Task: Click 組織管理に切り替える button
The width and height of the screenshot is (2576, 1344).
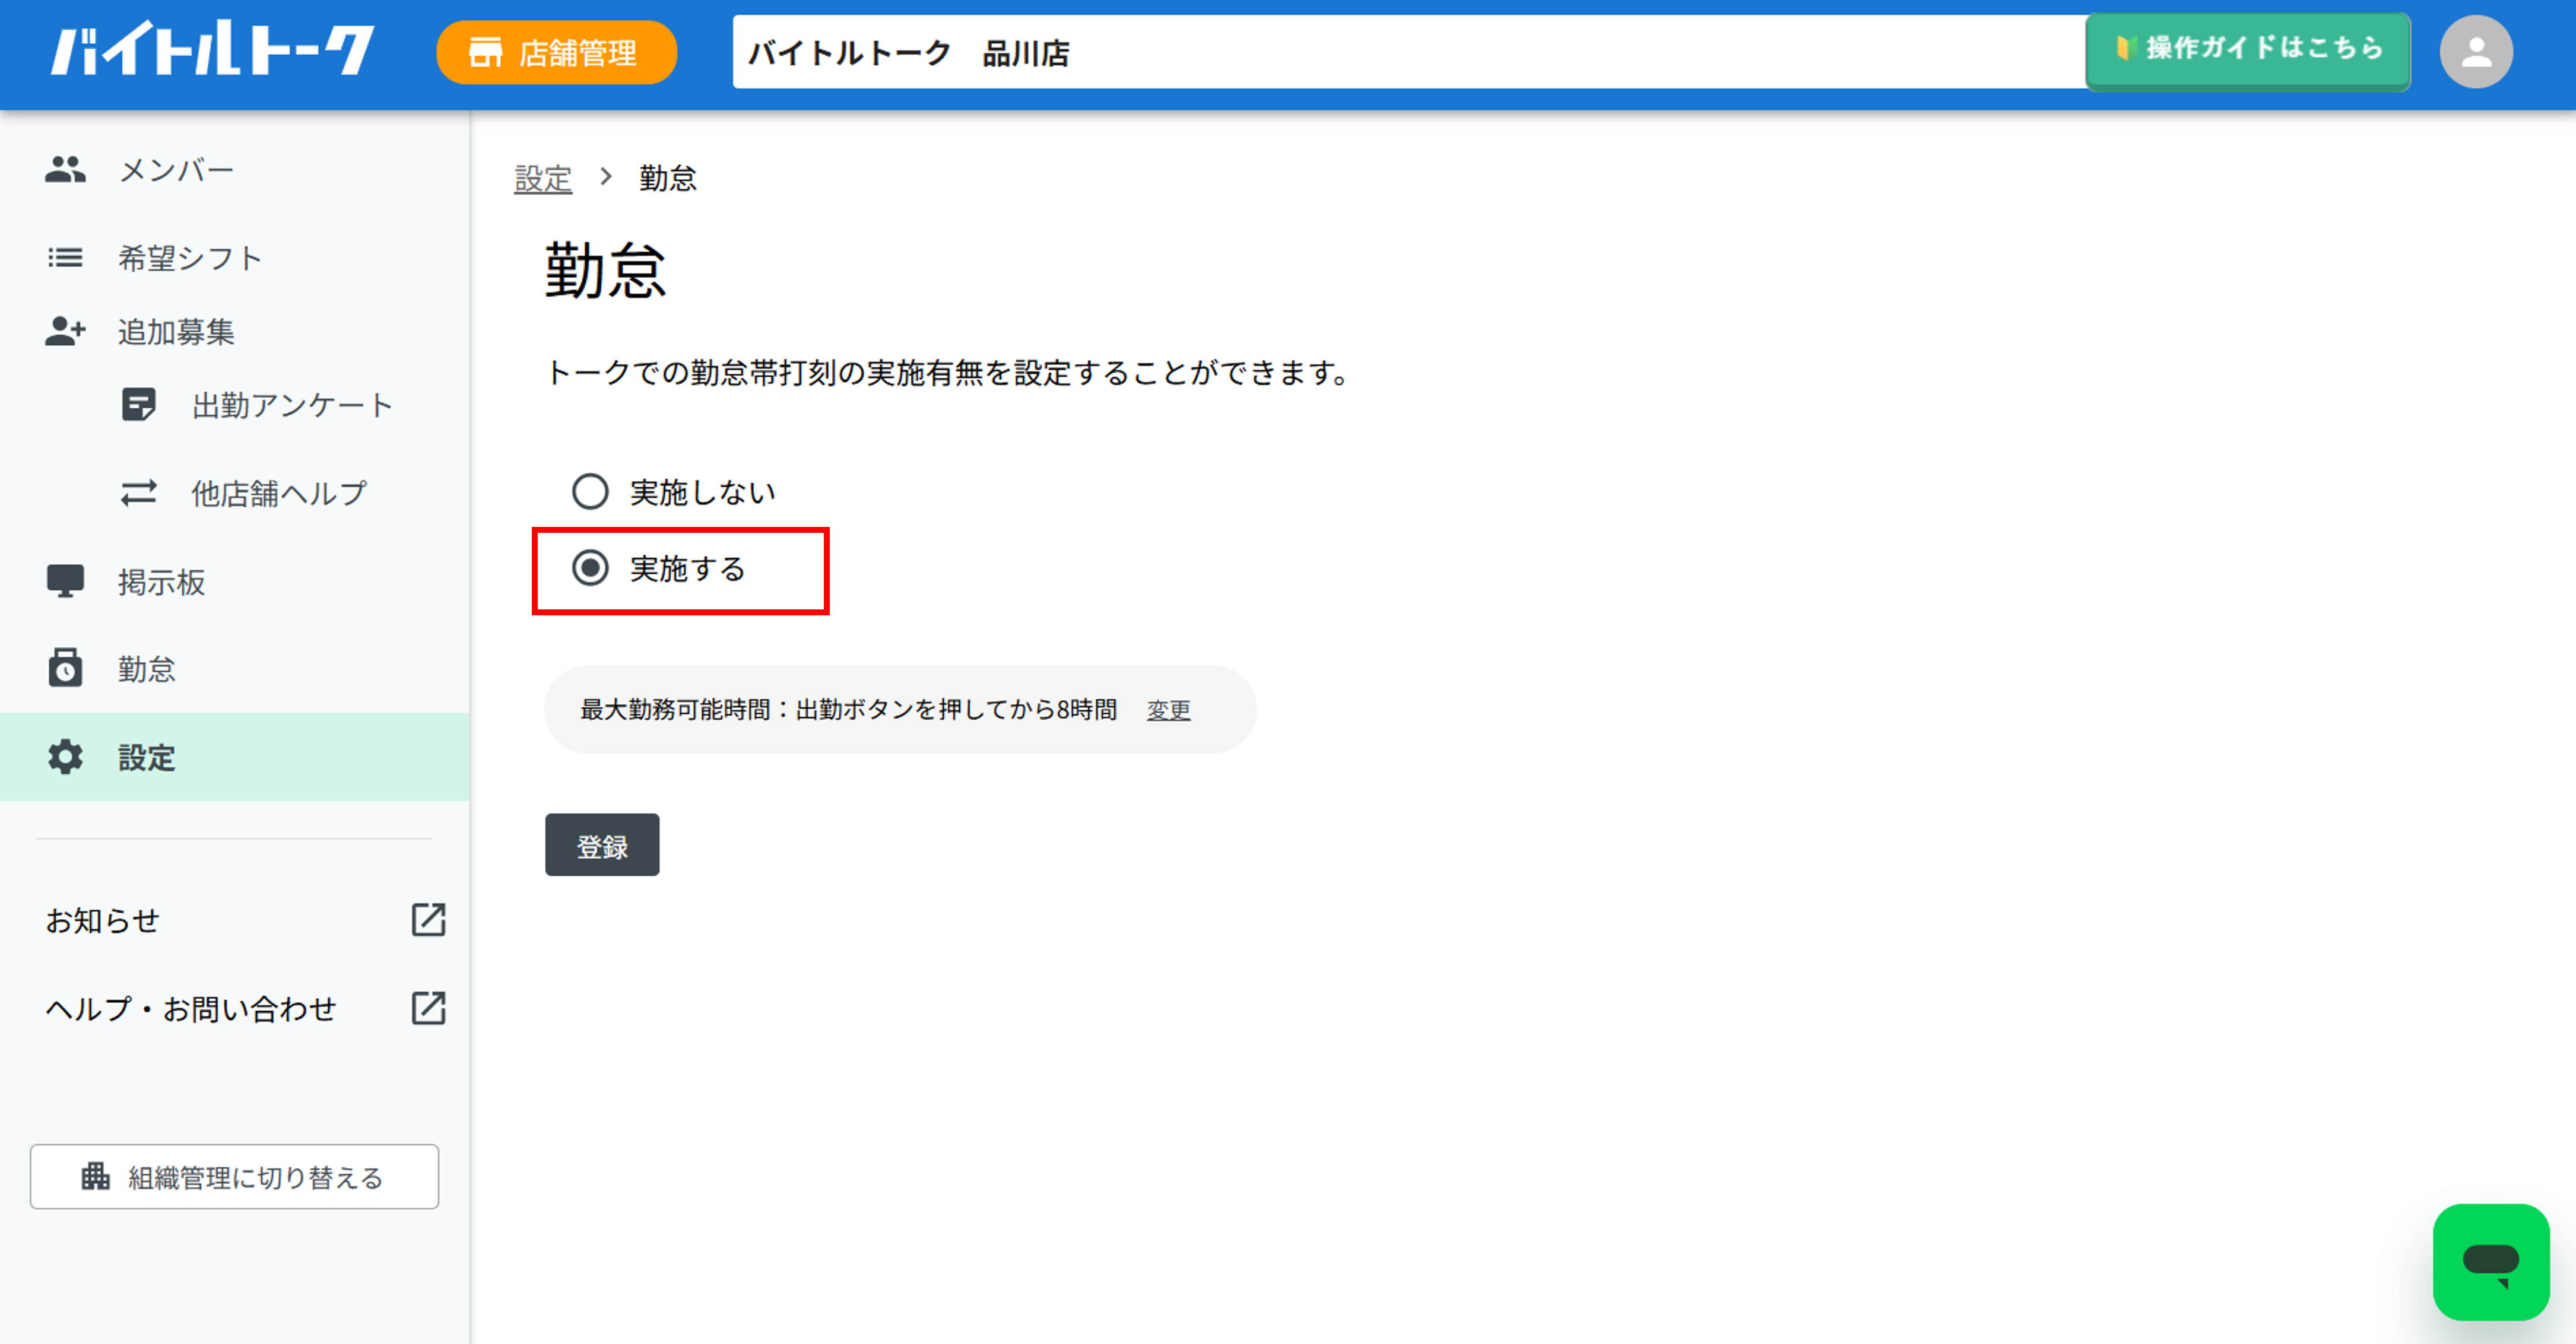Action: click(234, 1176)
